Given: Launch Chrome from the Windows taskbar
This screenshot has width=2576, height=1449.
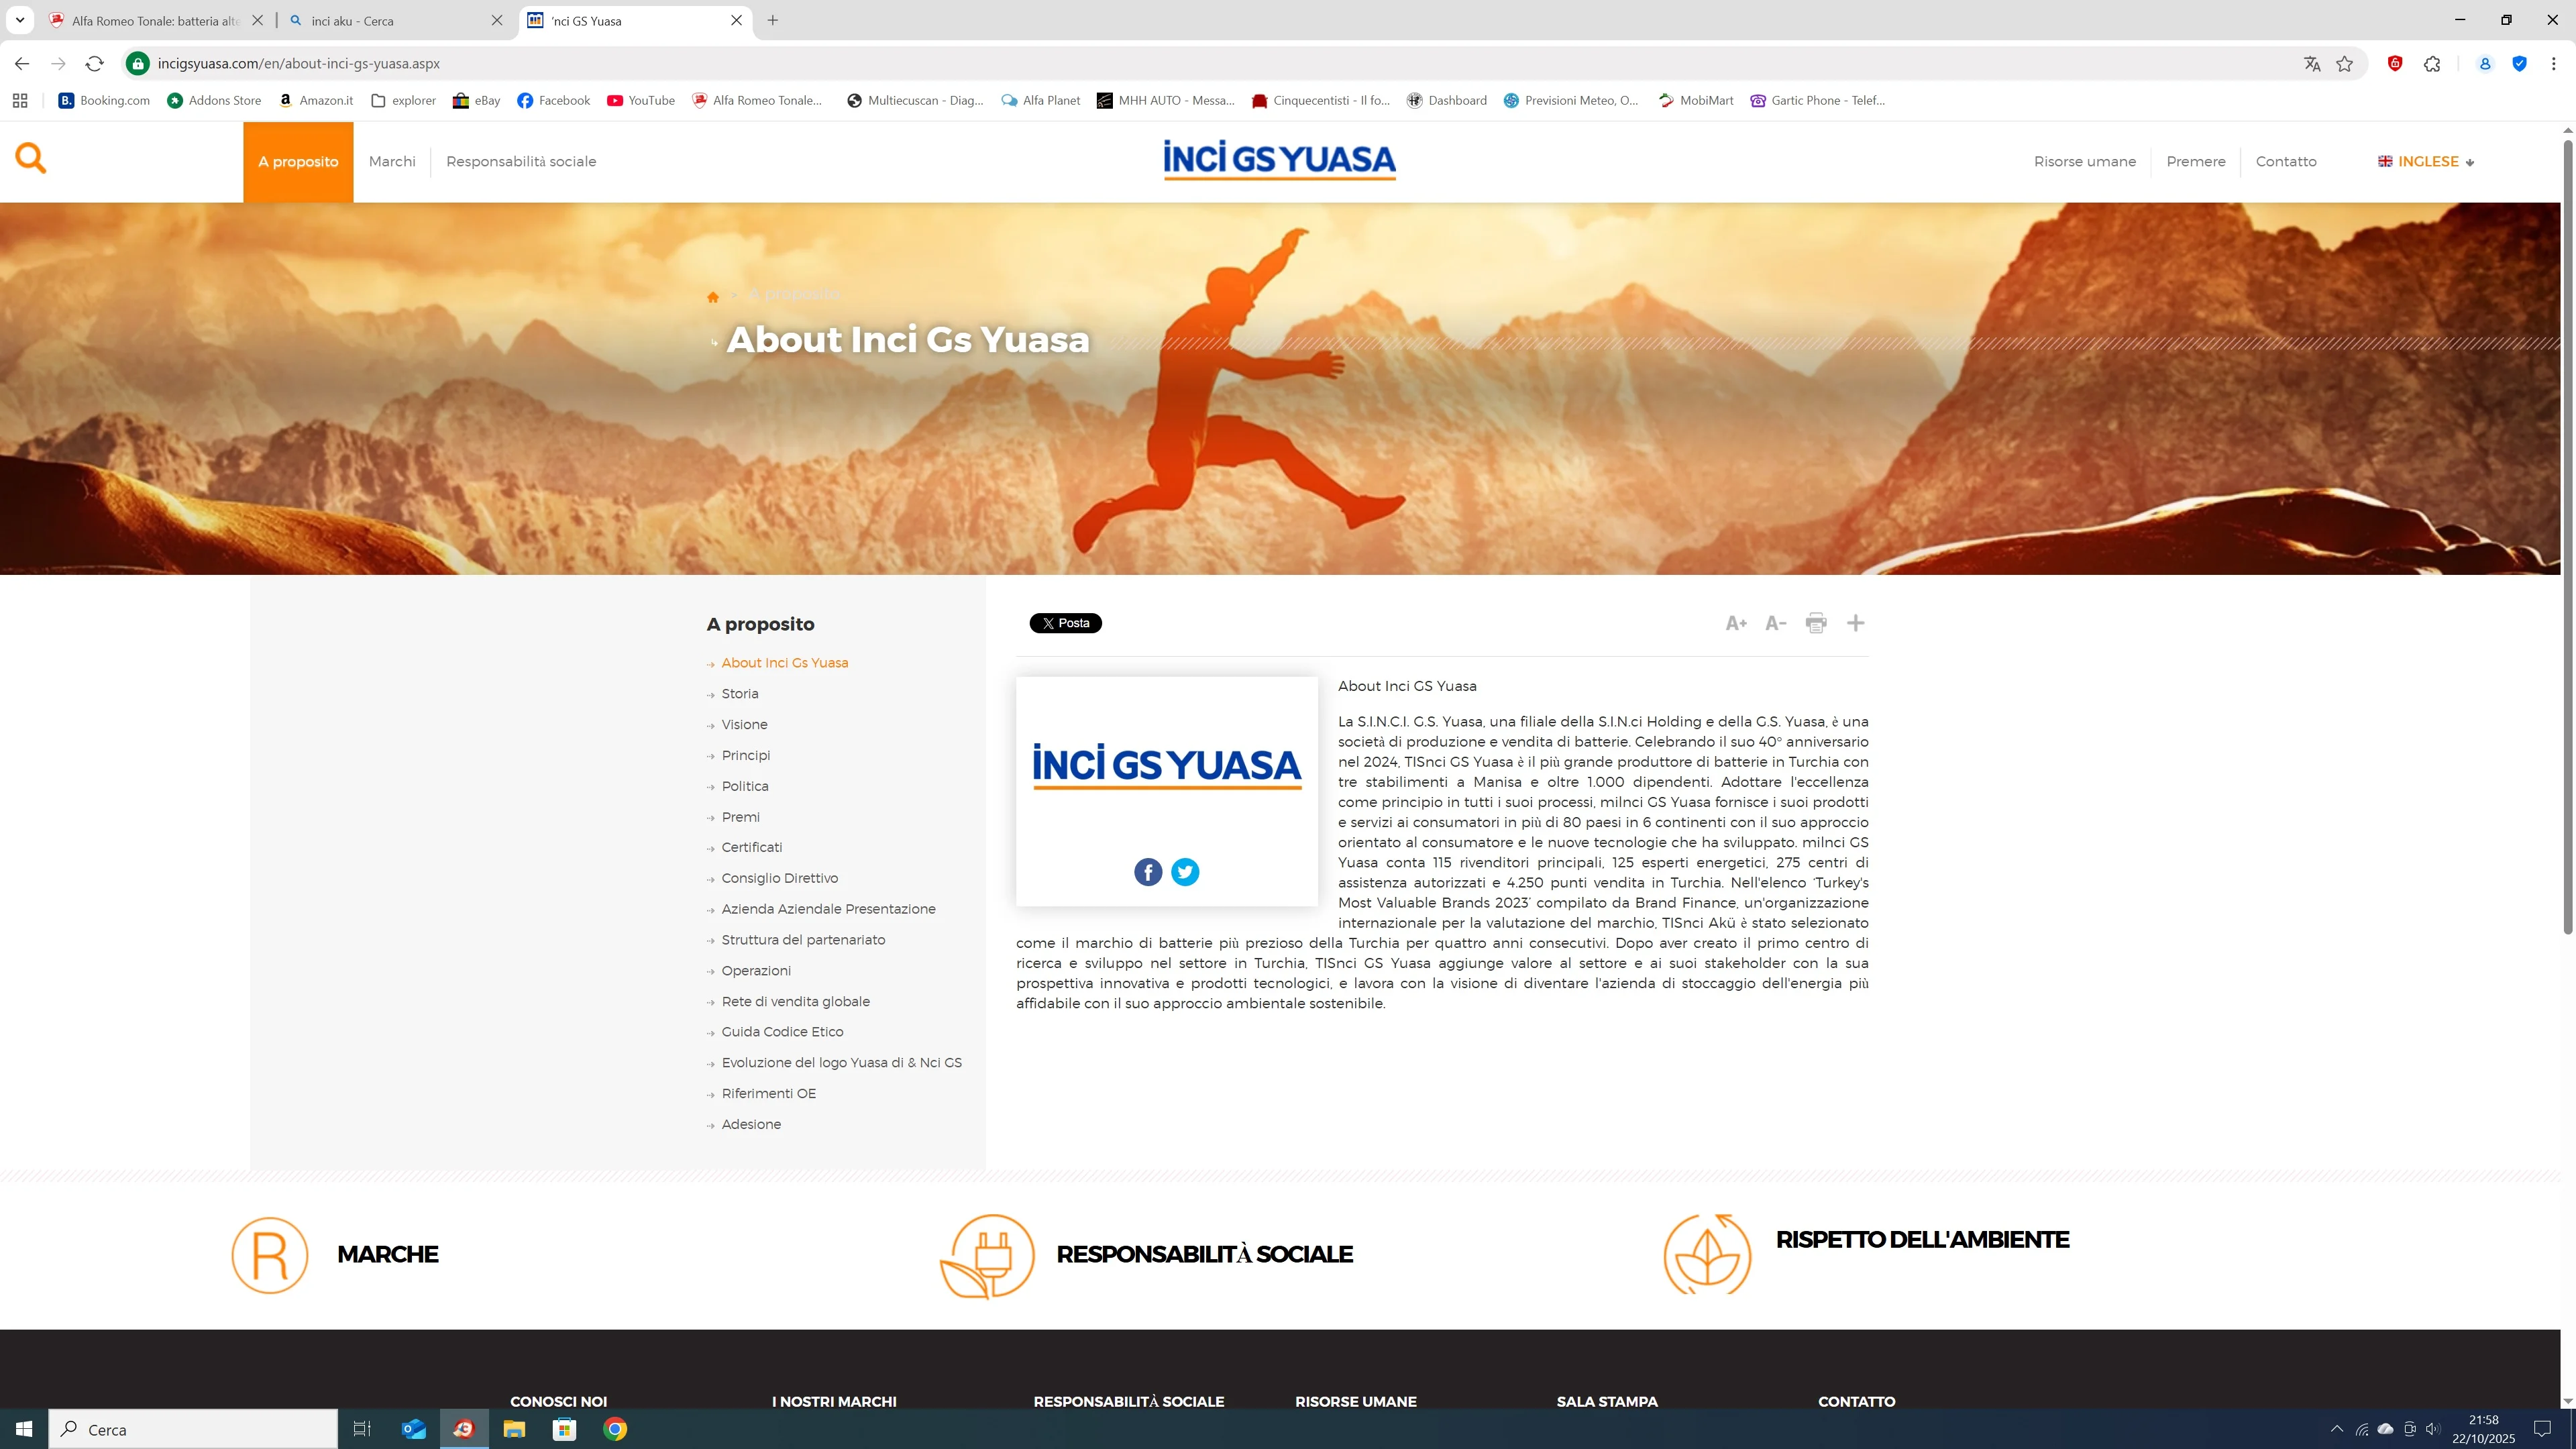Looking at the screenshot, I should (616, 1429).
